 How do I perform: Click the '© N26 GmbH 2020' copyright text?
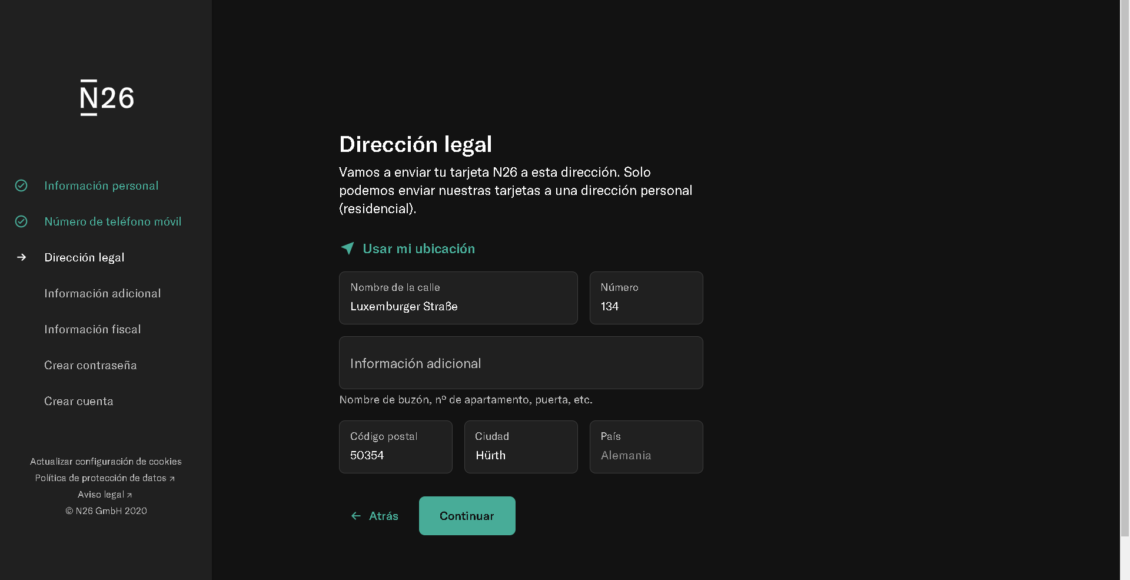106,511
